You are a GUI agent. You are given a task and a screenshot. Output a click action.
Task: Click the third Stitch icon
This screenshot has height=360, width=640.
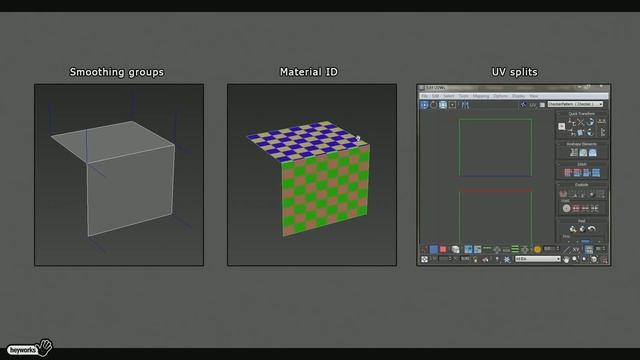(x=587, y=173)
